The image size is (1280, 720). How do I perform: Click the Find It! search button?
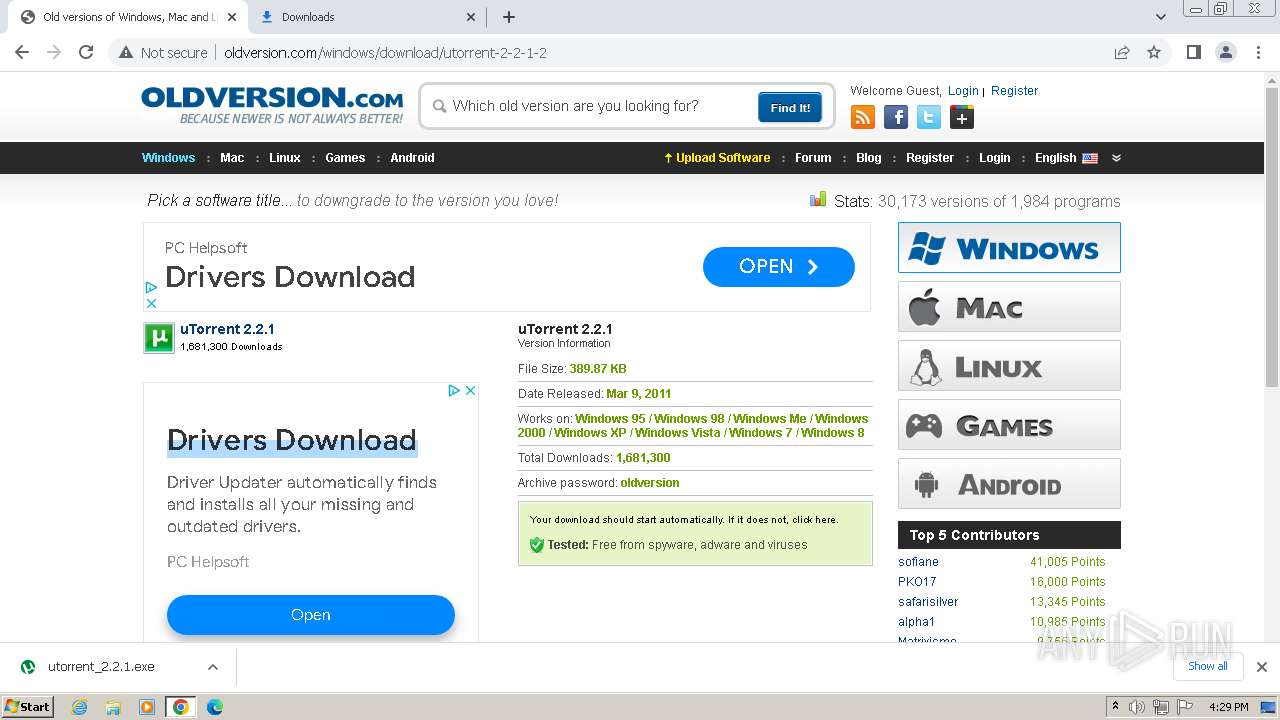[790, 107]
